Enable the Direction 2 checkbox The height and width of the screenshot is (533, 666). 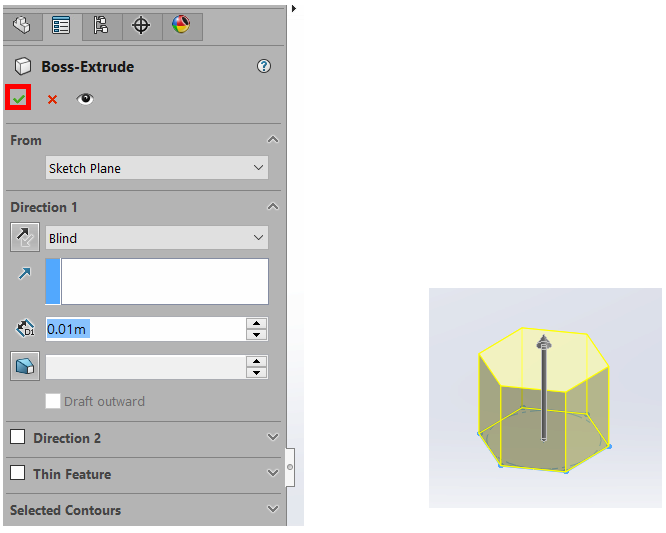[x=17, y=437]
